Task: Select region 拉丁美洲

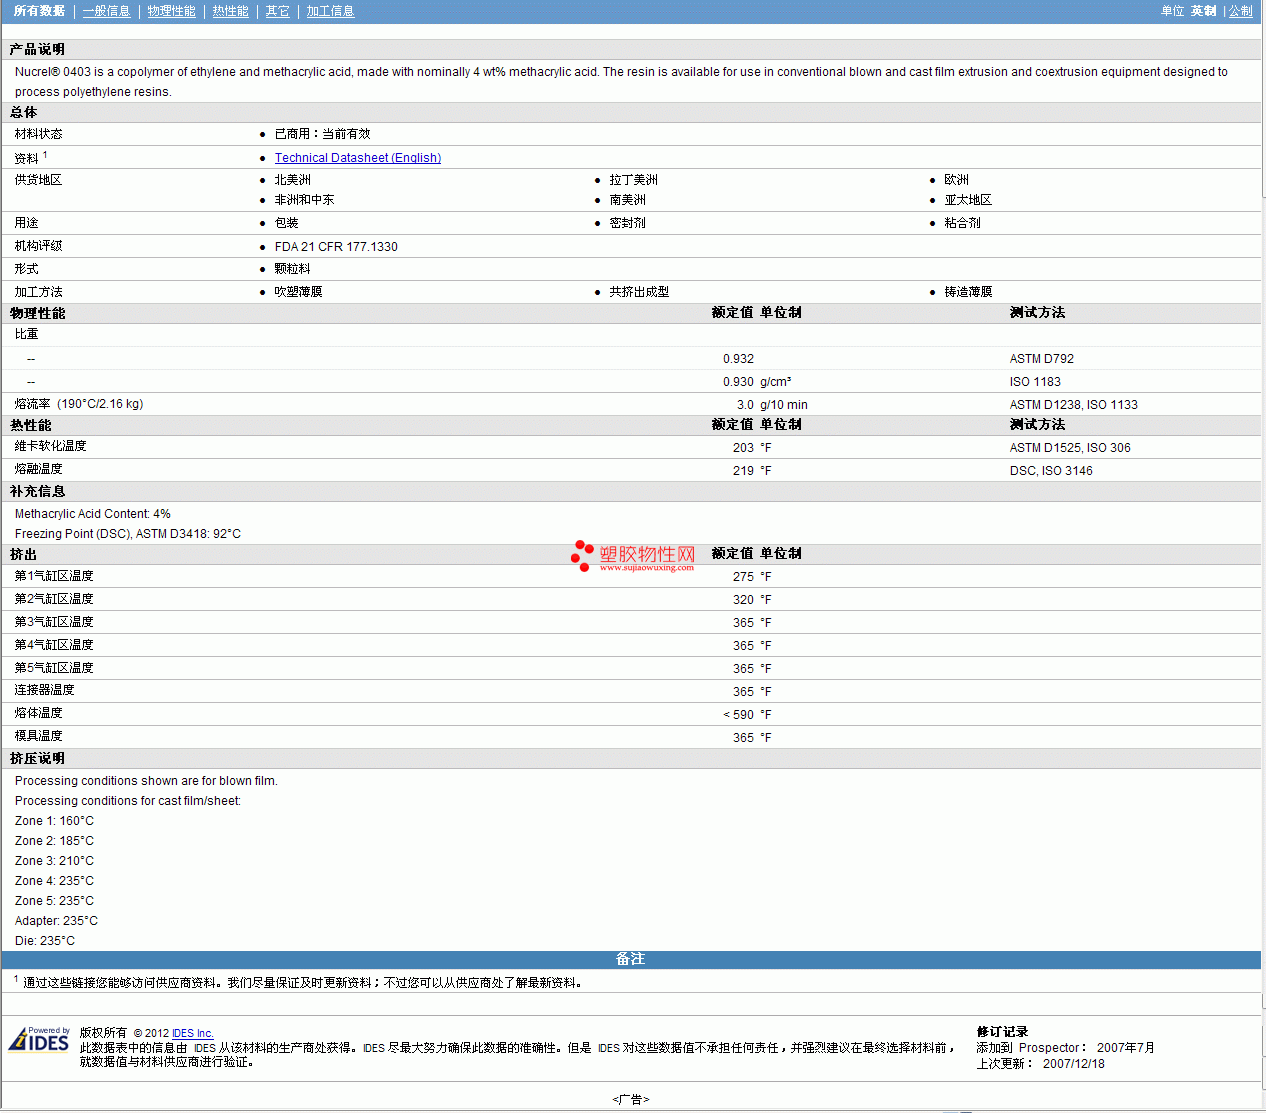Action: 633,180
